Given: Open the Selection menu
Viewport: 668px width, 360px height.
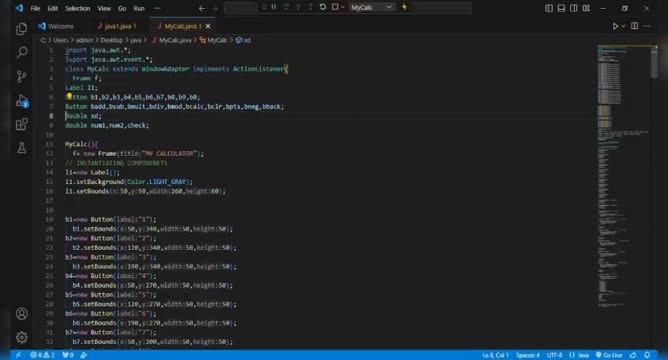Looking at the screenshot, I should (x=78, y=8).
